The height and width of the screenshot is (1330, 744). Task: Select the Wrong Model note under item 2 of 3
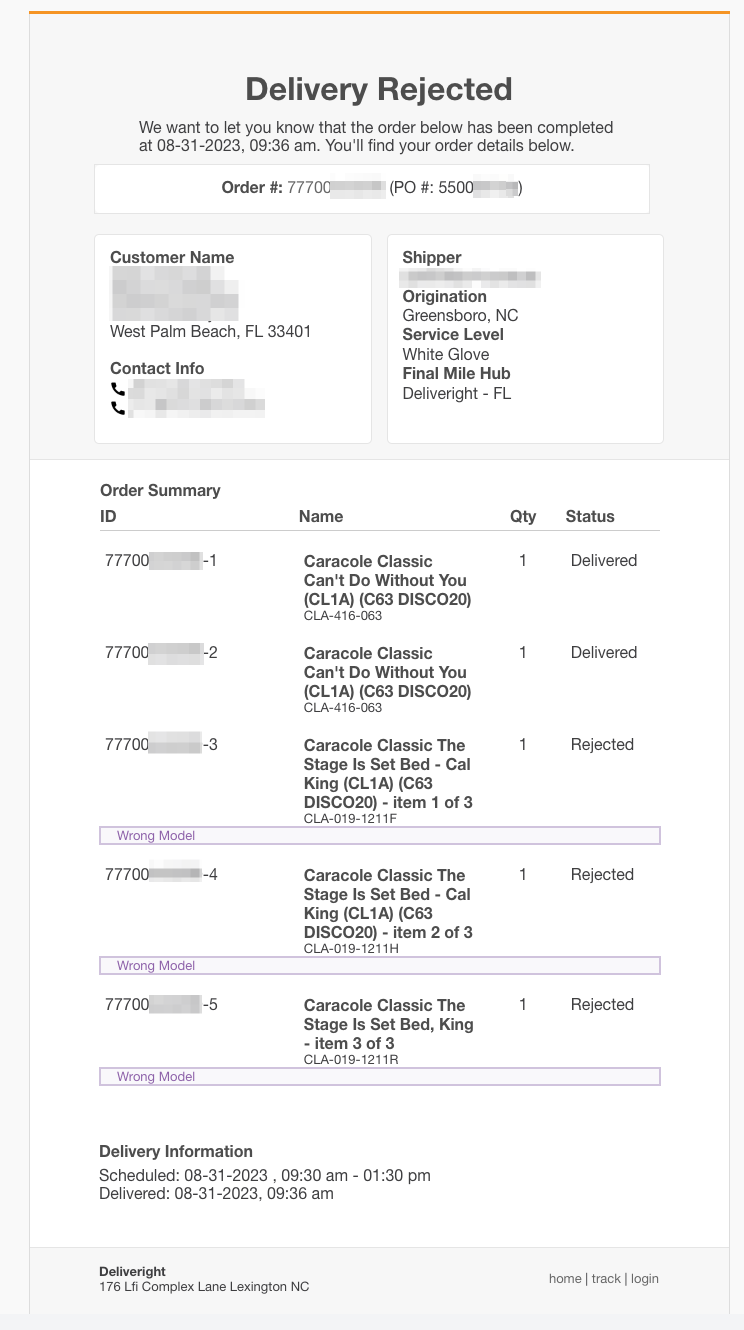pos(380,966)
